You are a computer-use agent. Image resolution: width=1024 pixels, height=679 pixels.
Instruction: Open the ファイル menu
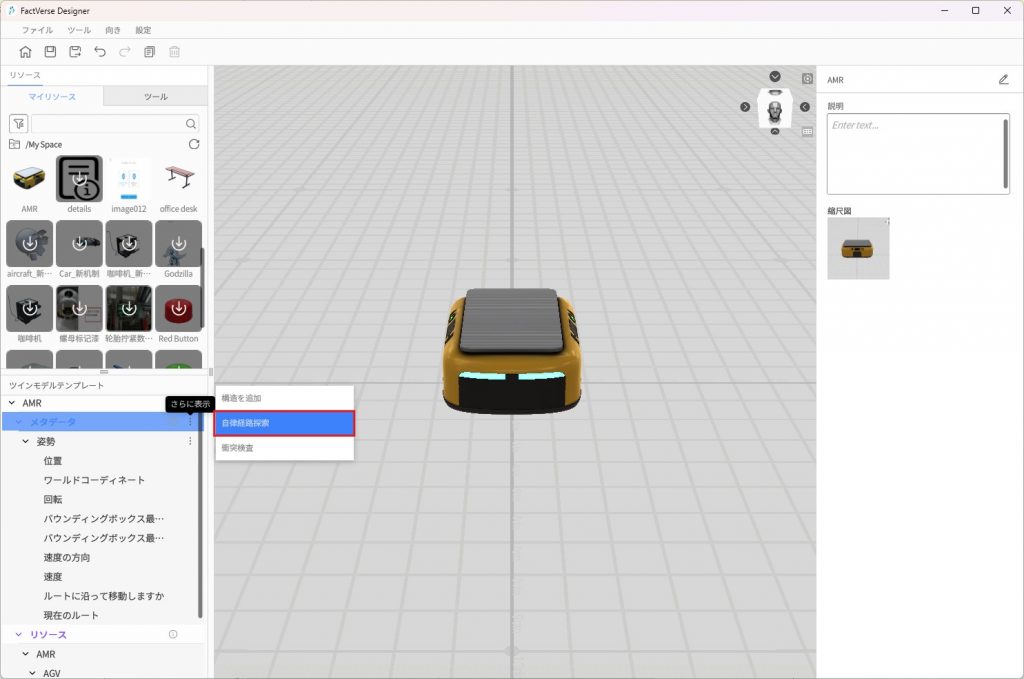(x=37, y=30)
